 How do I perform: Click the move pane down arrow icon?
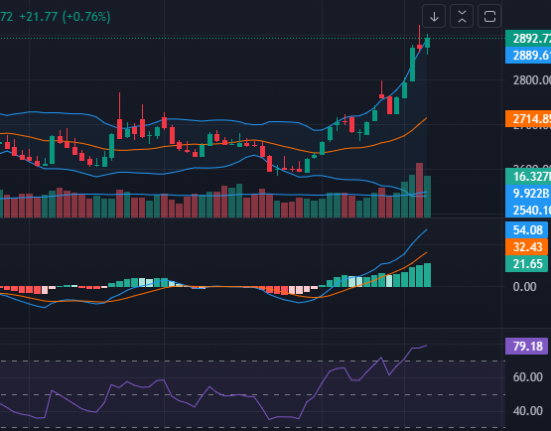coord(434,16)
